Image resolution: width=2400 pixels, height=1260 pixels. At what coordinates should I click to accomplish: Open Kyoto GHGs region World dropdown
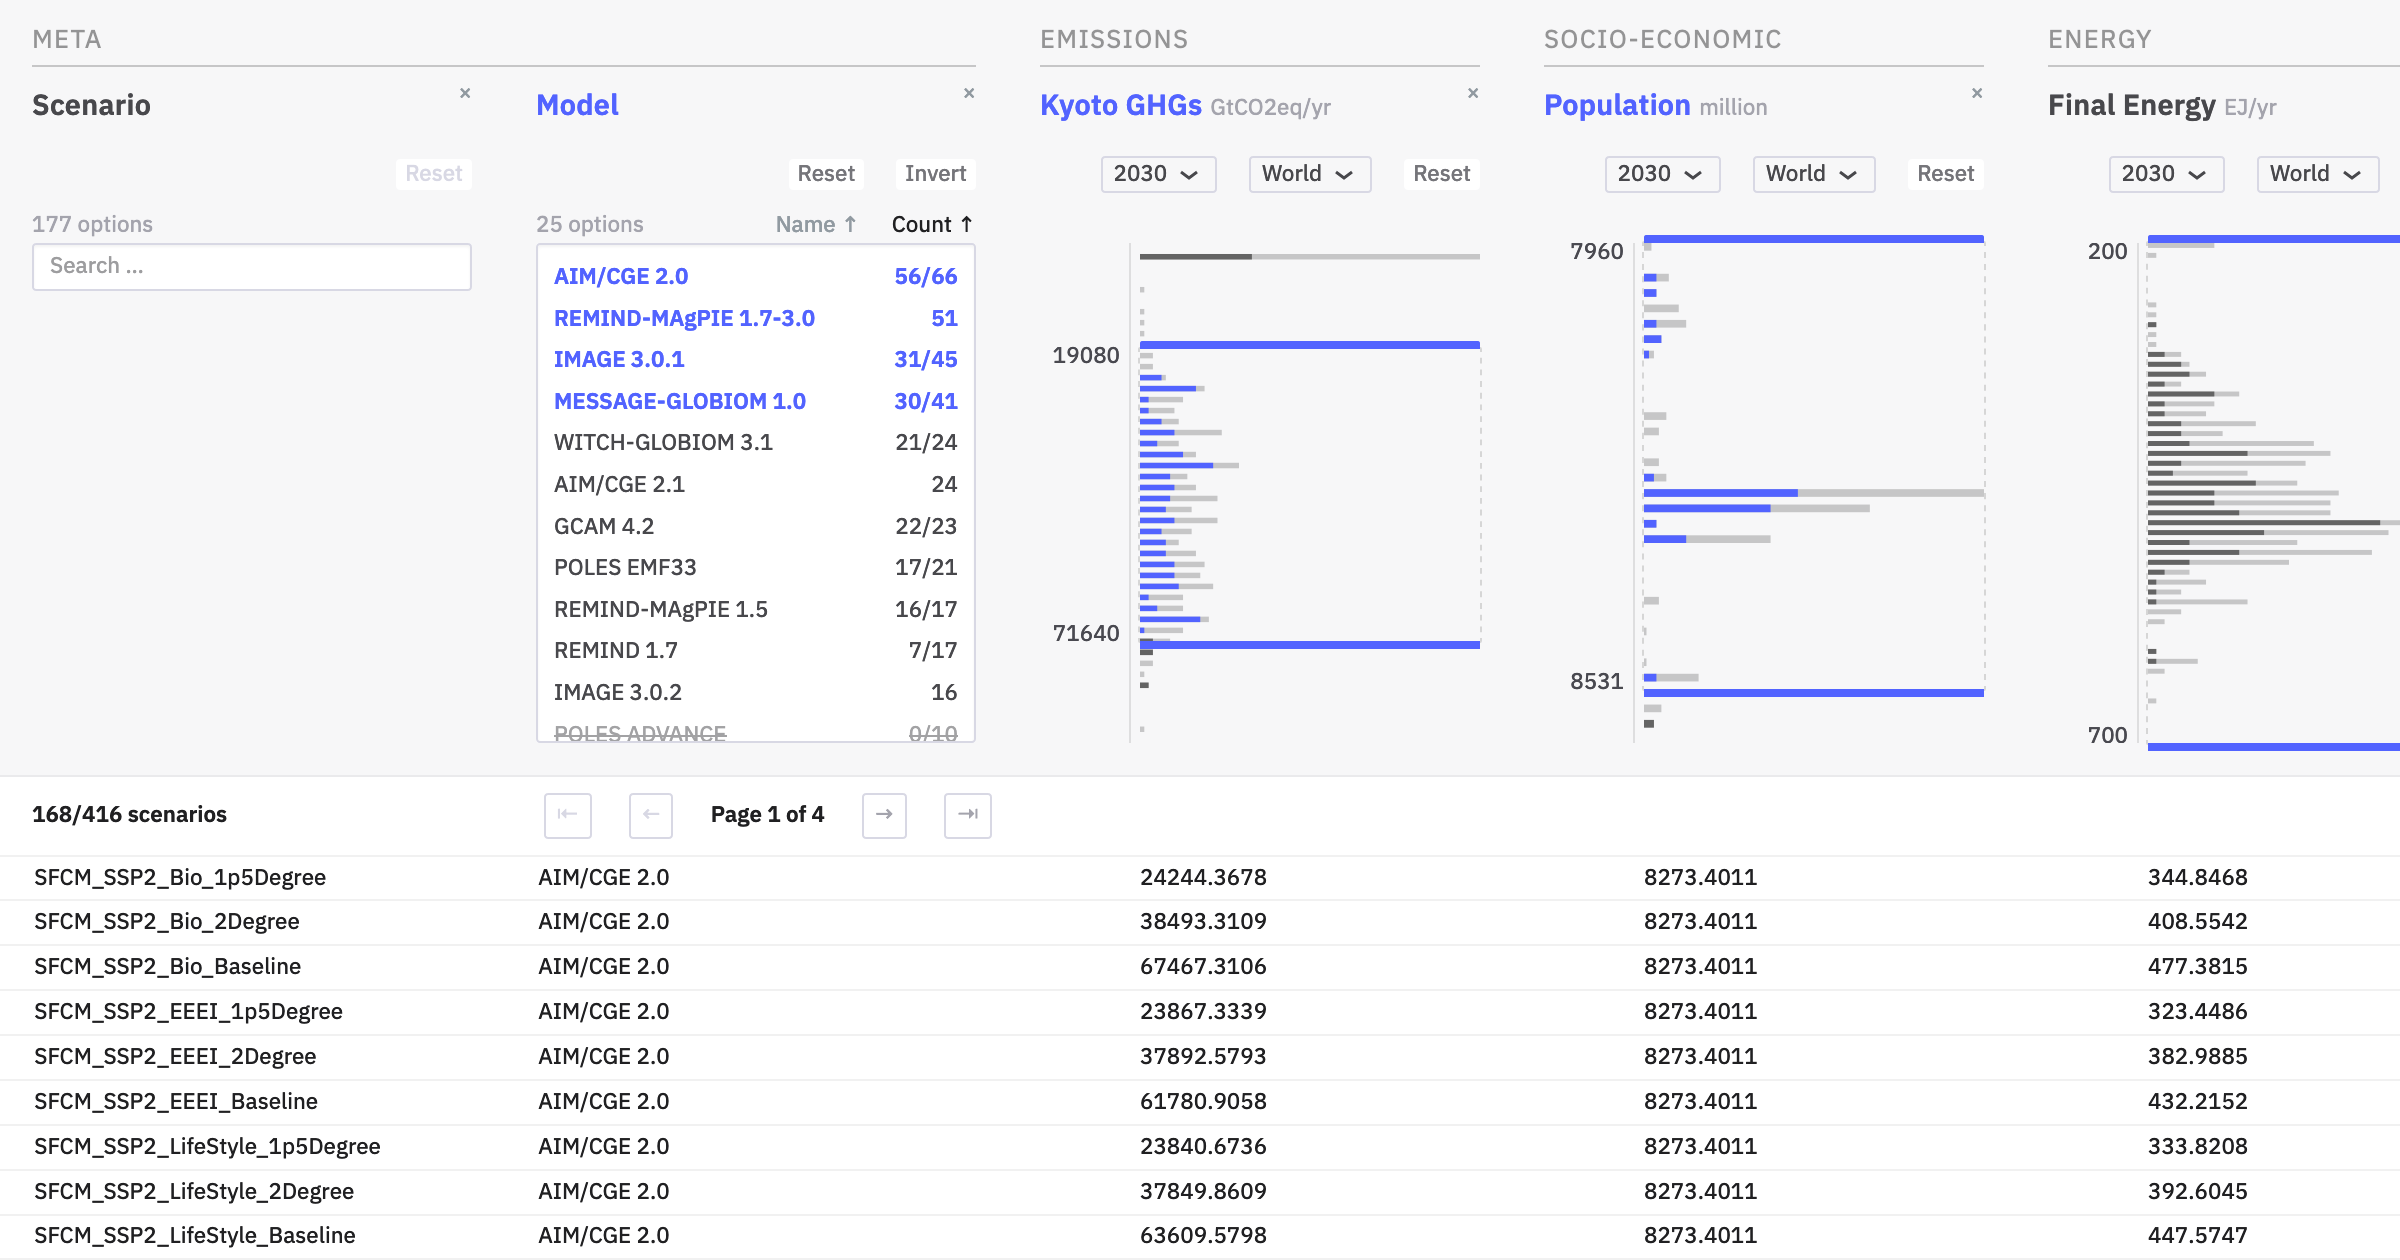1309,174
